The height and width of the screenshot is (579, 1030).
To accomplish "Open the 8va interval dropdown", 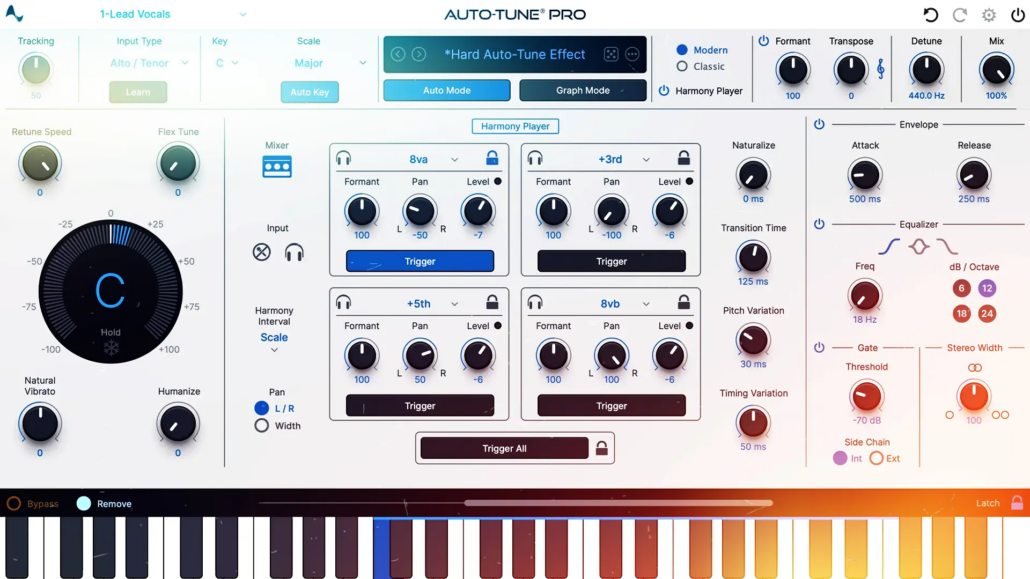I will point(434,159).
